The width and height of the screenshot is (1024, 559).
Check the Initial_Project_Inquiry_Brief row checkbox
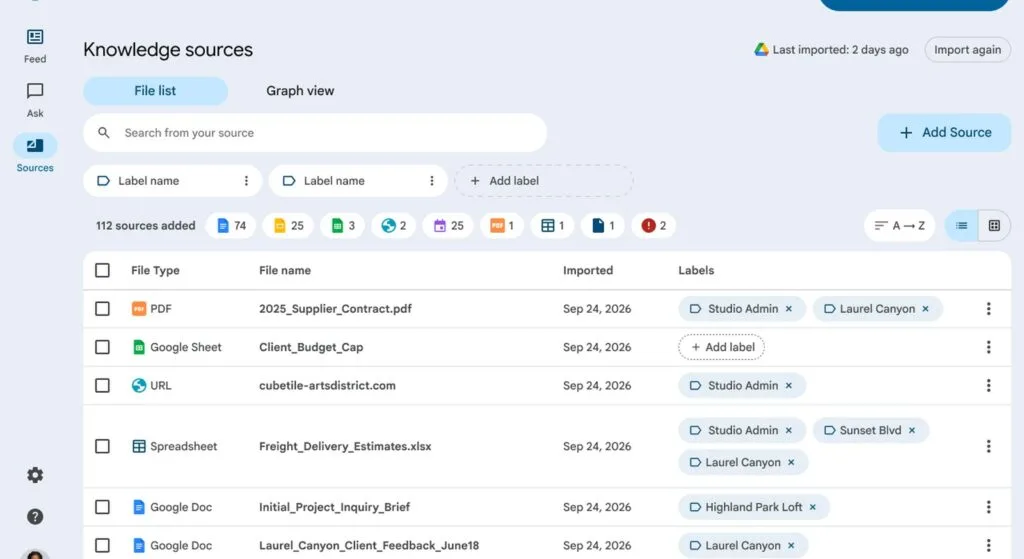(103, 507)
